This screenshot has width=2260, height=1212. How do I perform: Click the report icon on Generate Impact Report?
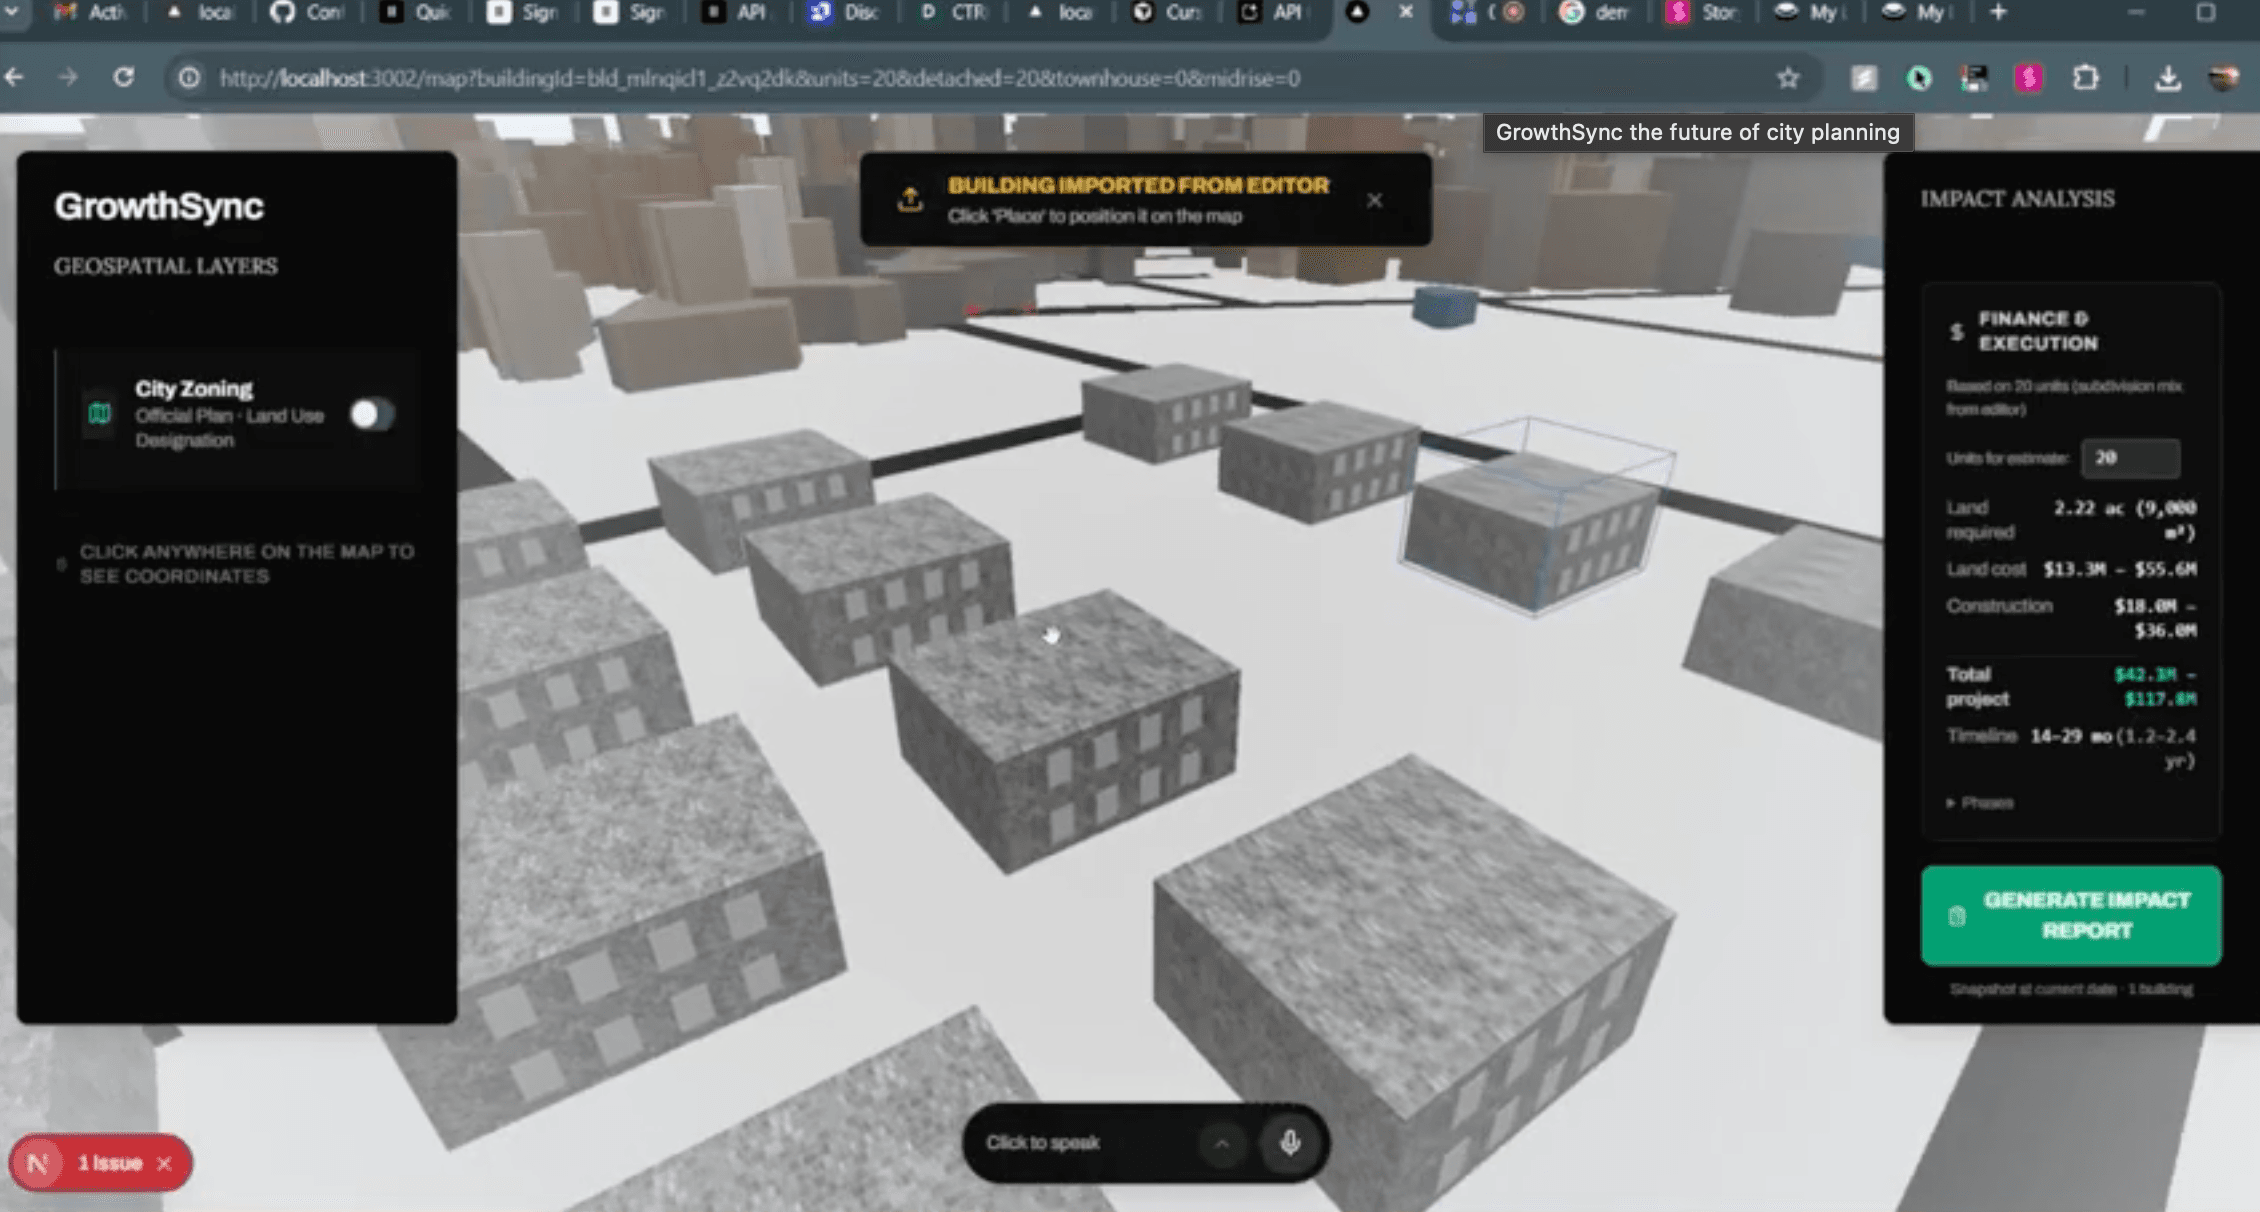coord(1957,916)
